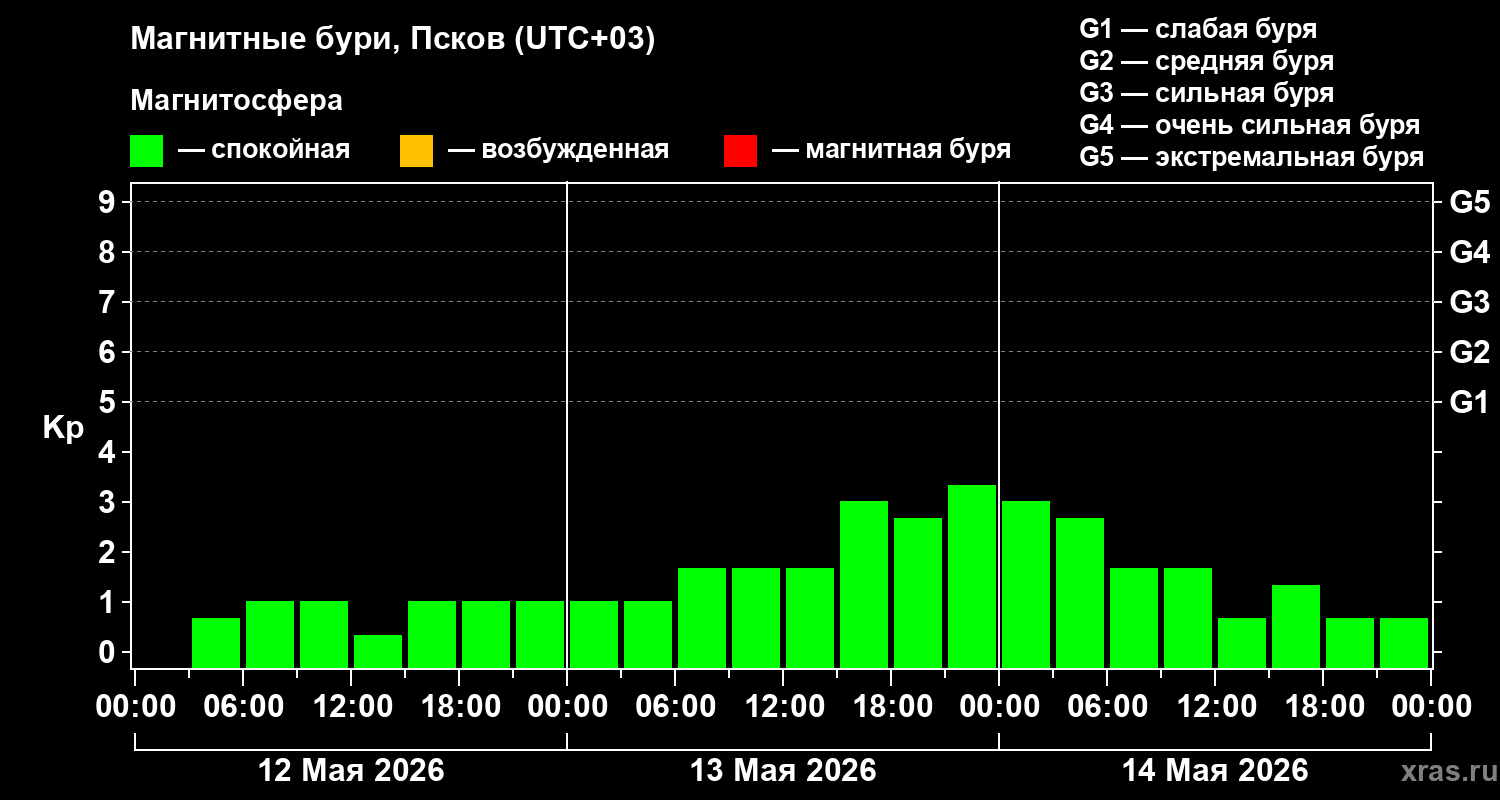Click the 13 May 15:00–18:00 bar at Kp 3
Screen dimensions: 1500x800
864,584
